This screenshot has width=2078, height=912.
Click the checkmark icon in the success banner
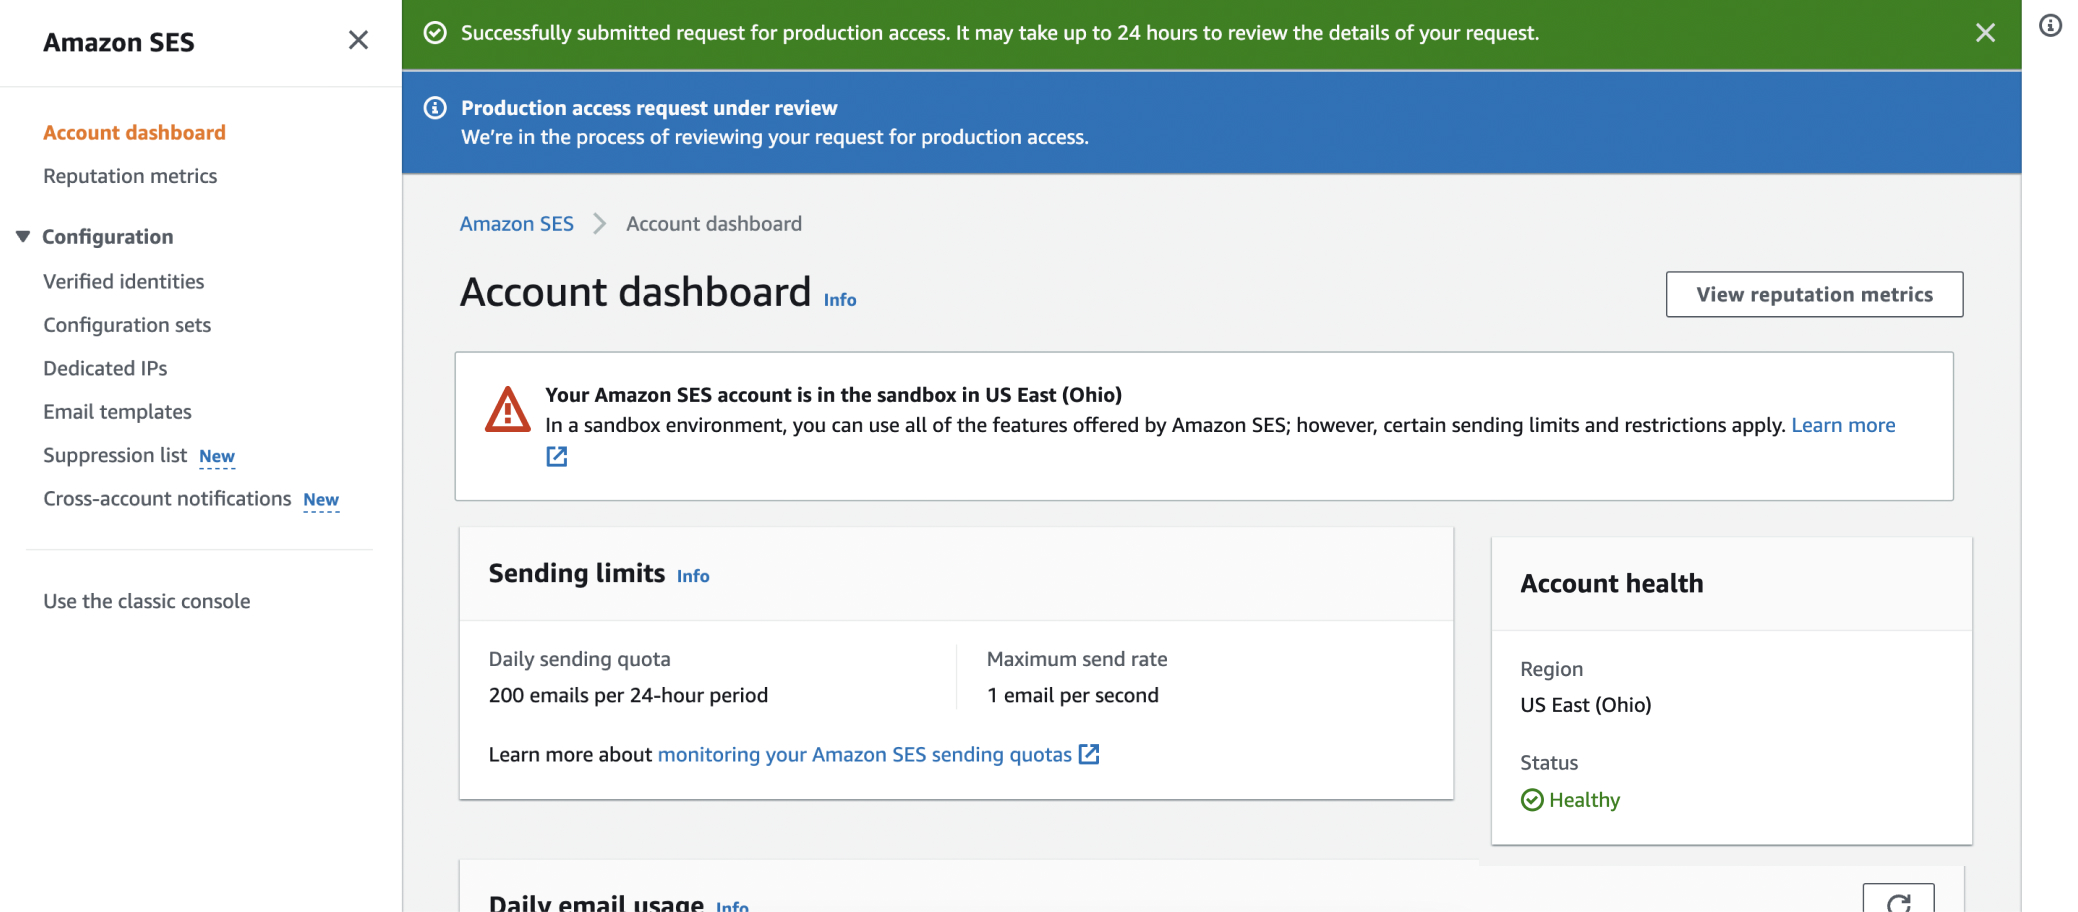tap(434, 32)
